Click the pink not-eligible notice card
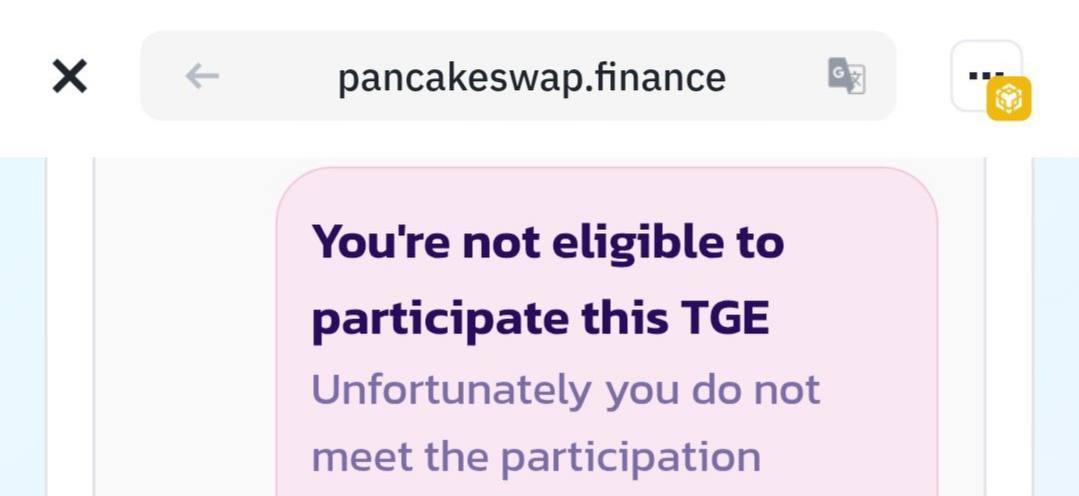 (x=607, y=332)
